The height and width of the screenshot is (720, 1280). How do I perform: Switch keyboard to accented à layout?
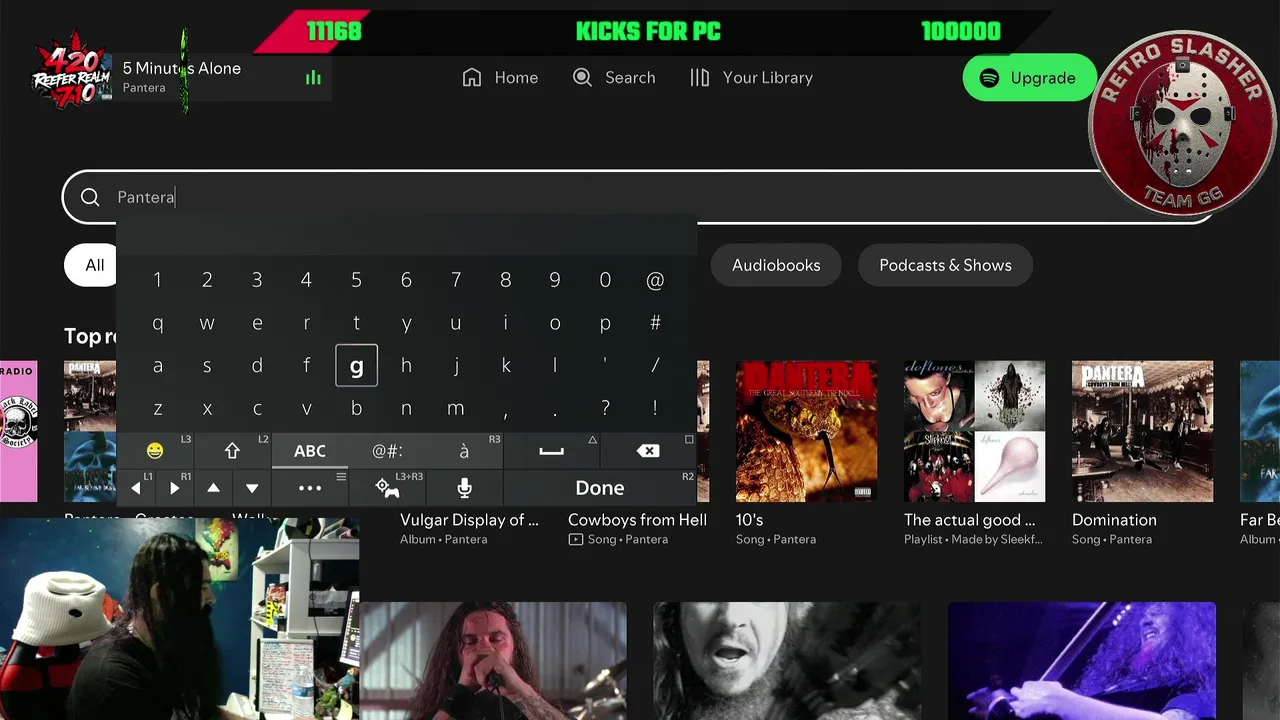[x=464, y=451]
